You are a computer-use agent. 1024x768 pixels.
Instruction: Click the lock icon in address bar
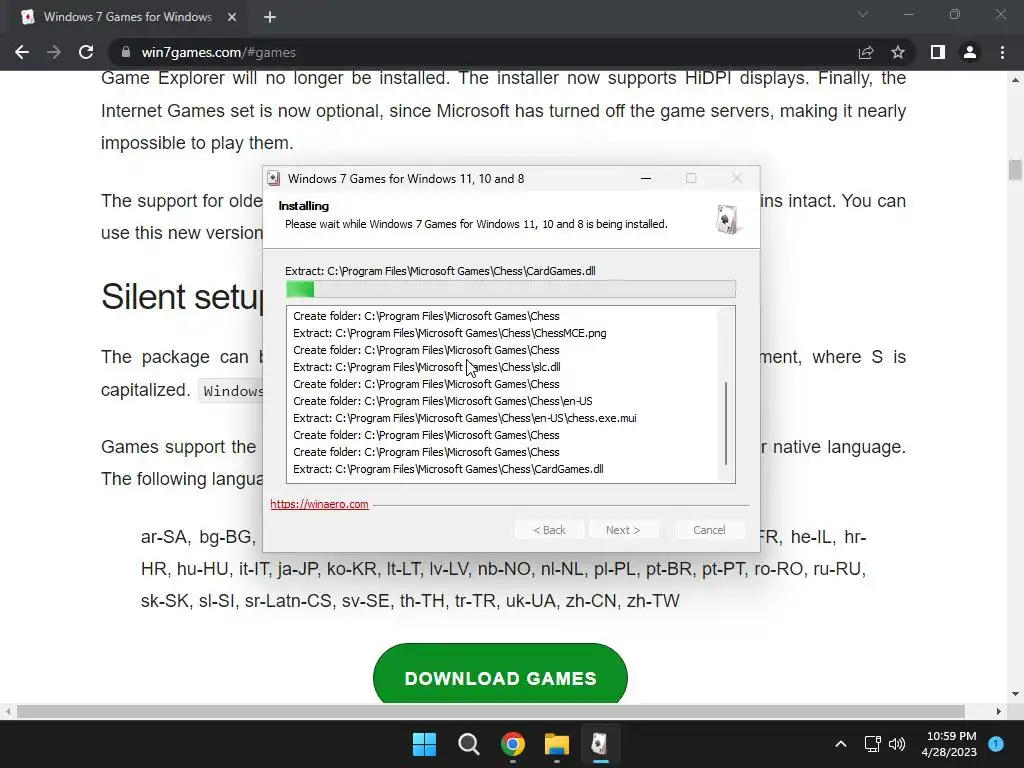point(125,52)
